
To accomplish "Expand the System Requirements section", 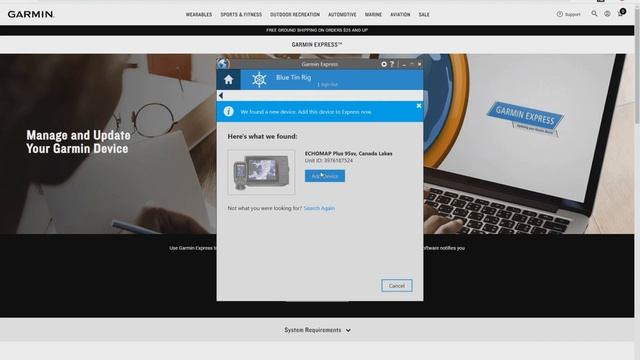I will point(317,330).
